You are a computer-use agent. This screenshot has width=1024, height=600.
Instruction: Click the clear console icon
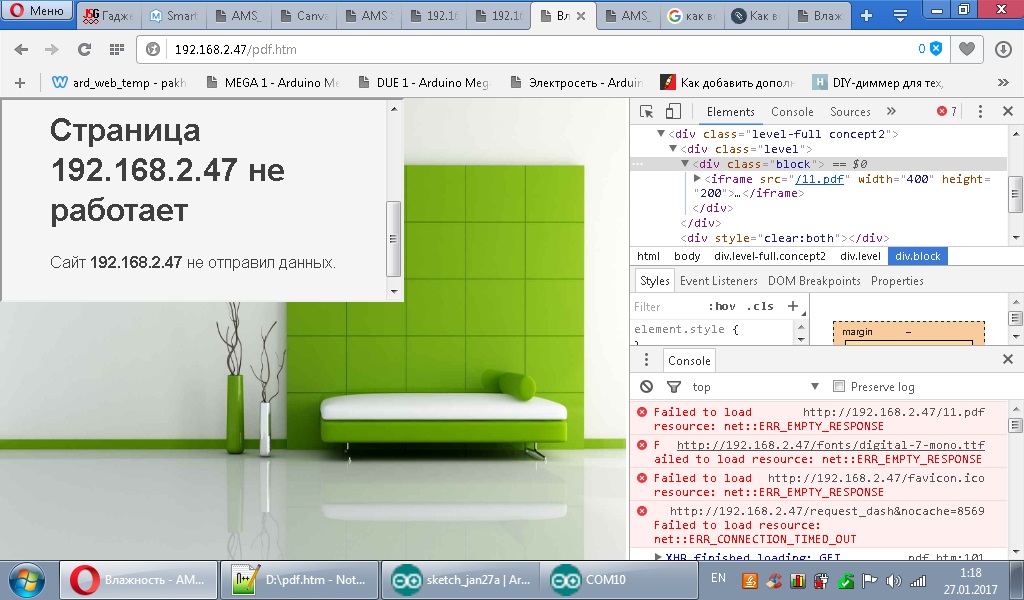[647, 387]
